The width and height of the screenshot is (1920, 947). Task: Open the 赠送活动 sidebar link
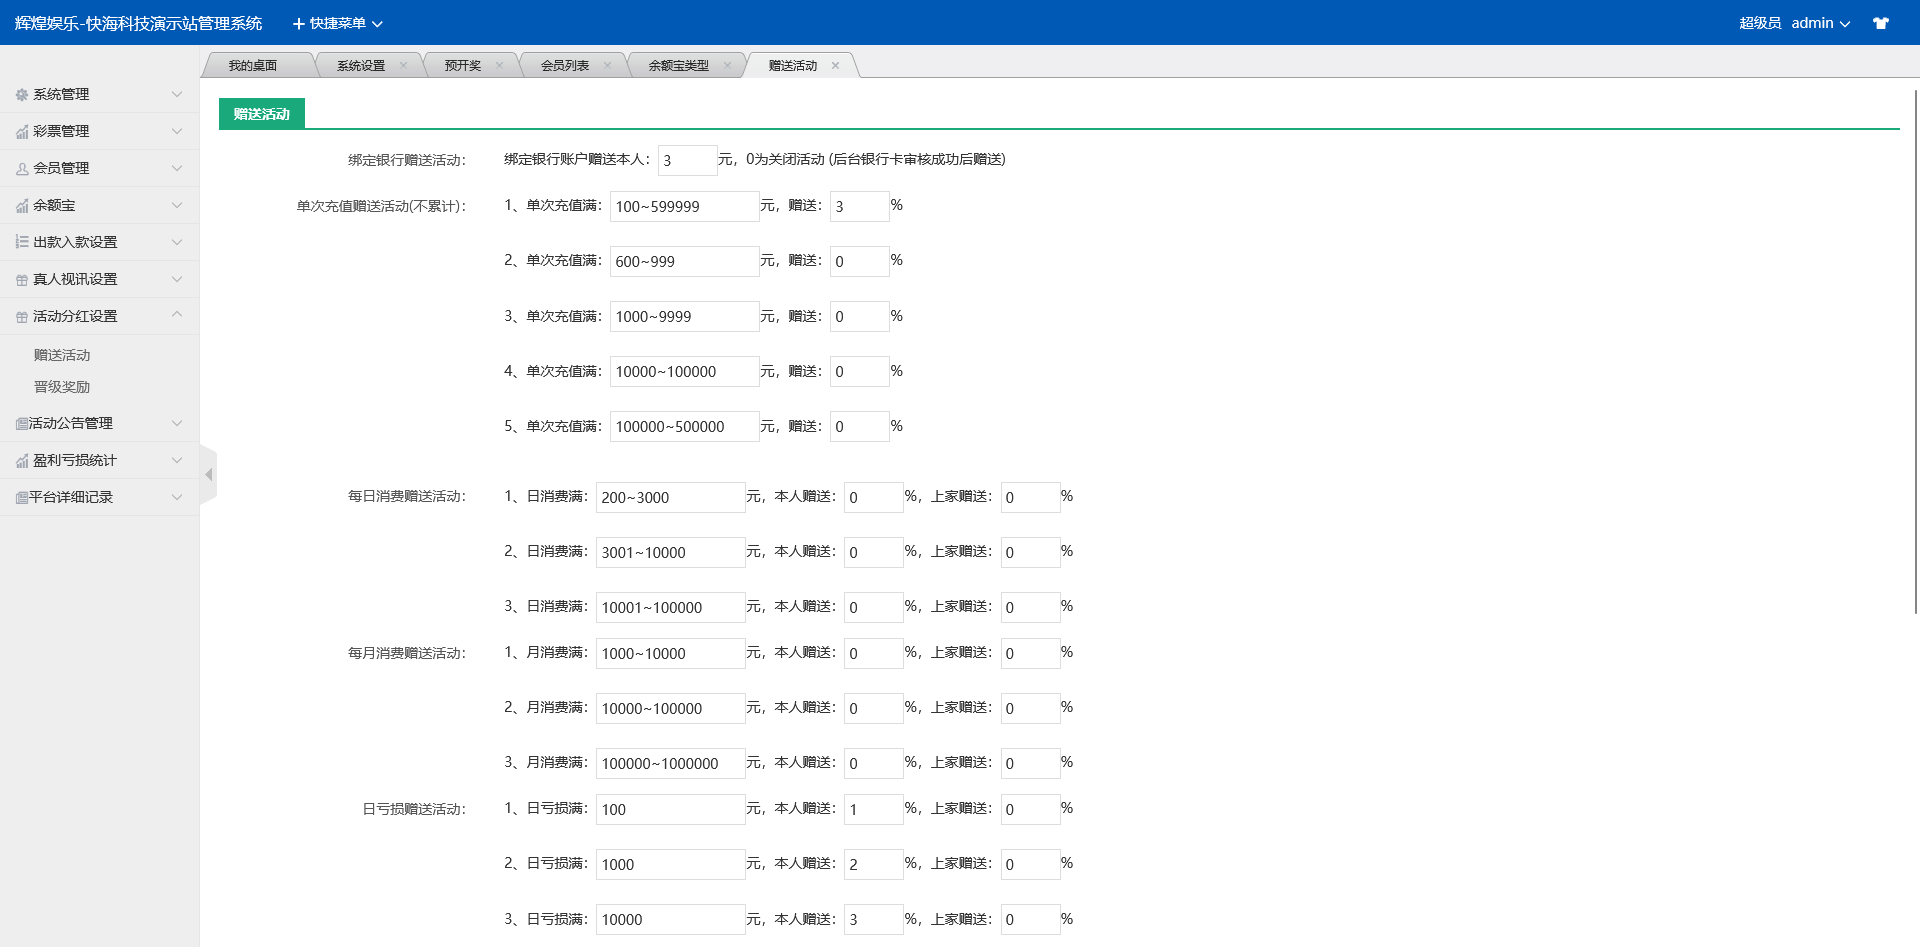pyautogui.click(x=62, y=355)
